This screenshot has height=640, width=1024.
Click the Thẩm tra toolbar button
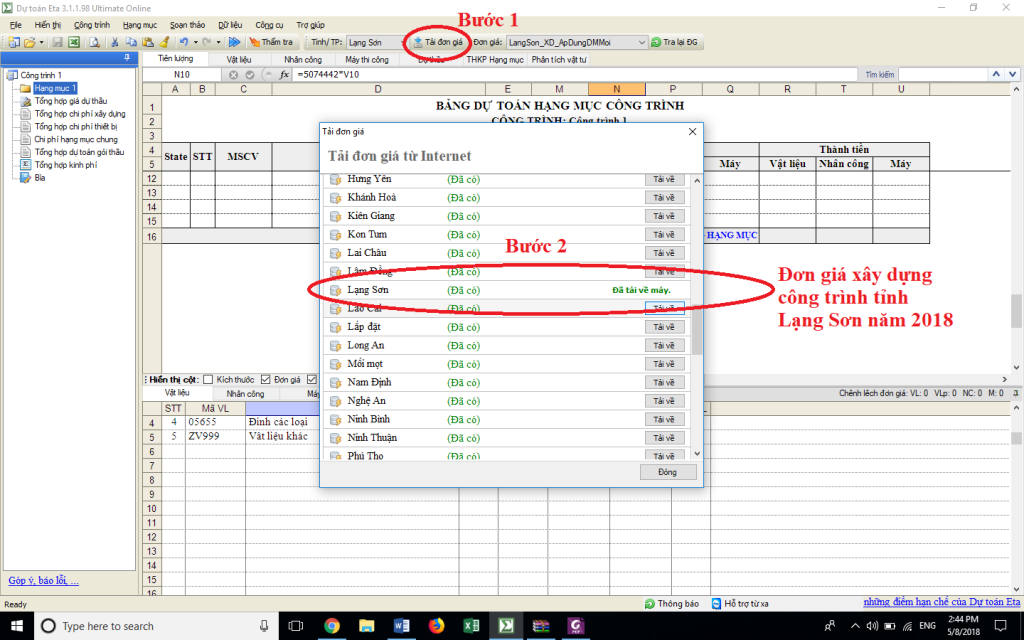(271, 43)
